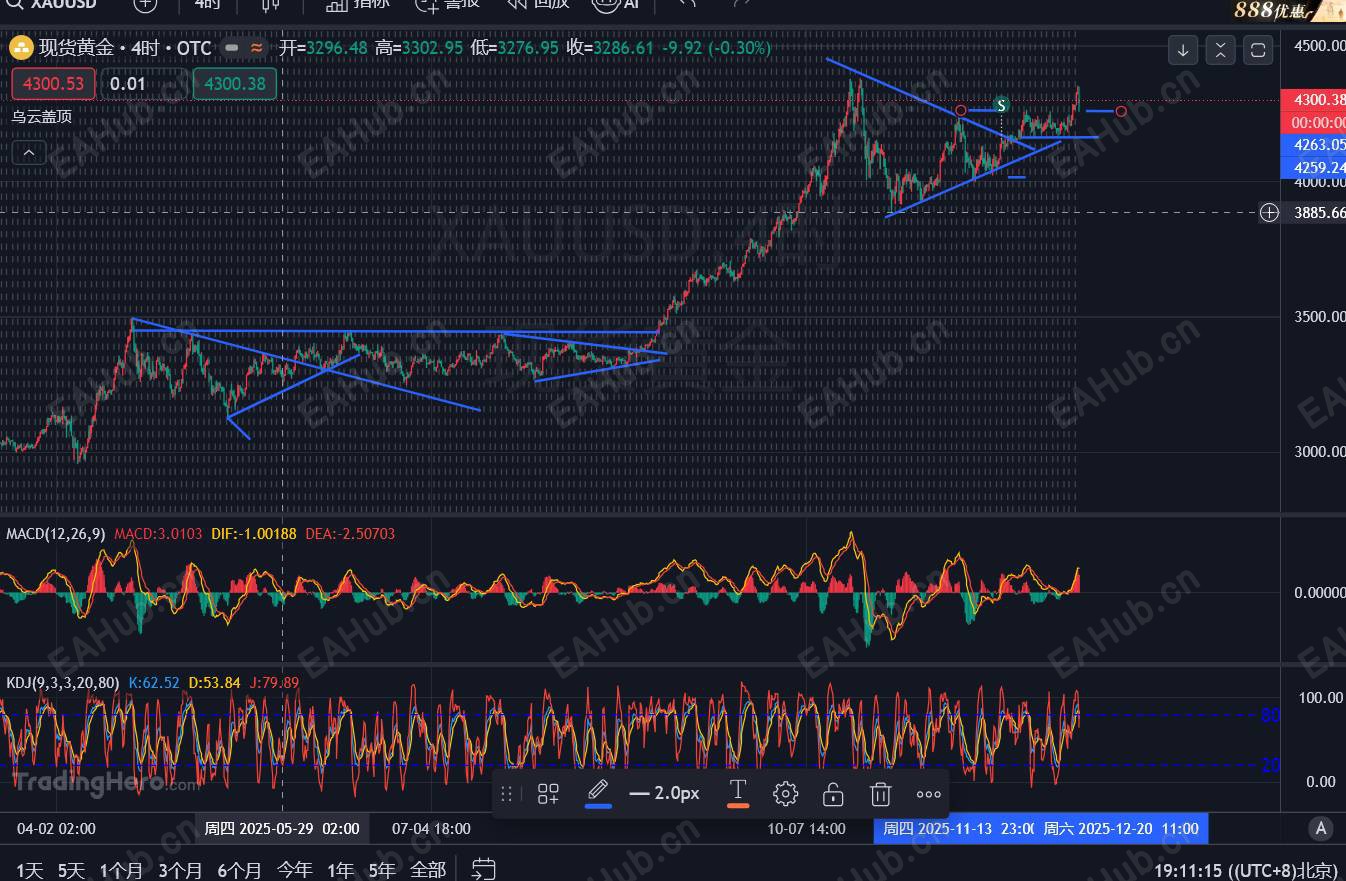Viewport: 1346px width, 881px height.
Task: Open the go-to-date calendar icon
Action: coord(484,869)
